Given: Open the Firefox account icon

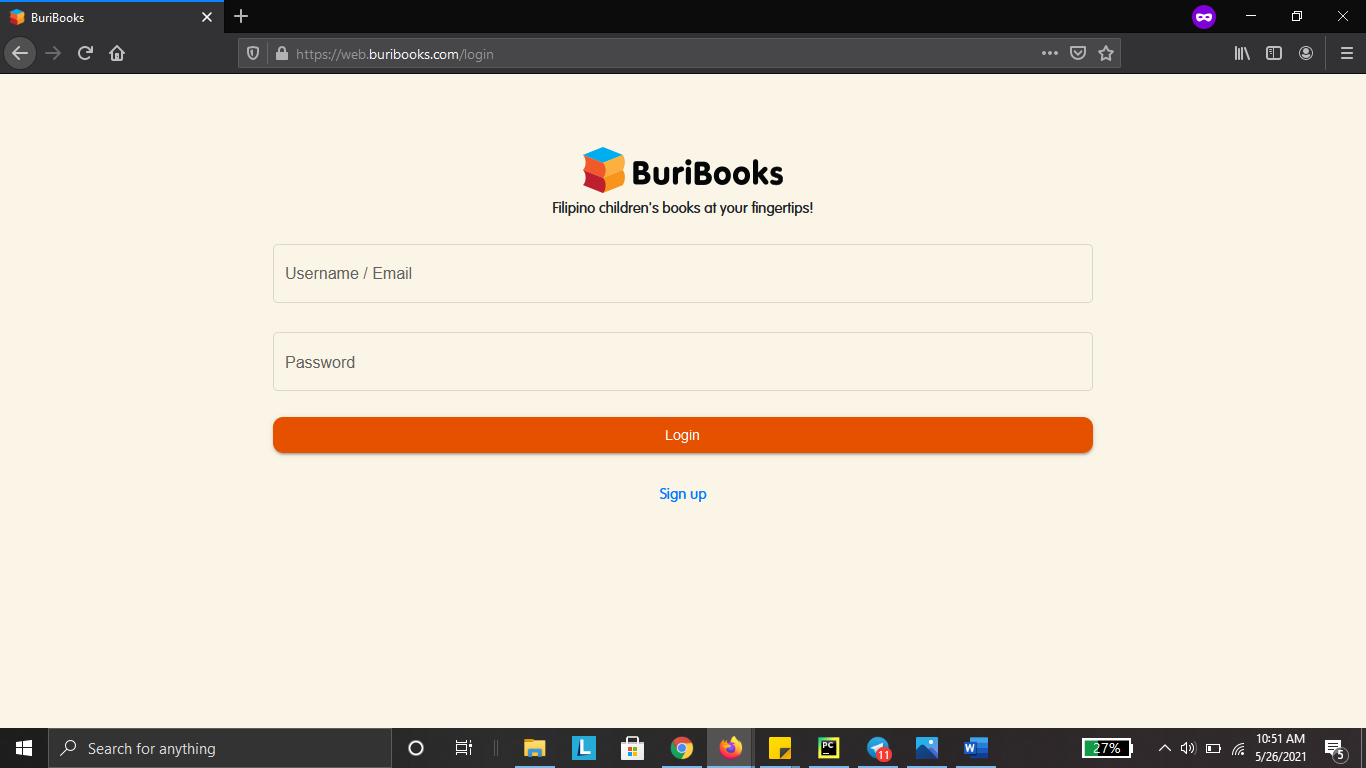Looking at the screenshot, I should click(x=1306, y=54).
